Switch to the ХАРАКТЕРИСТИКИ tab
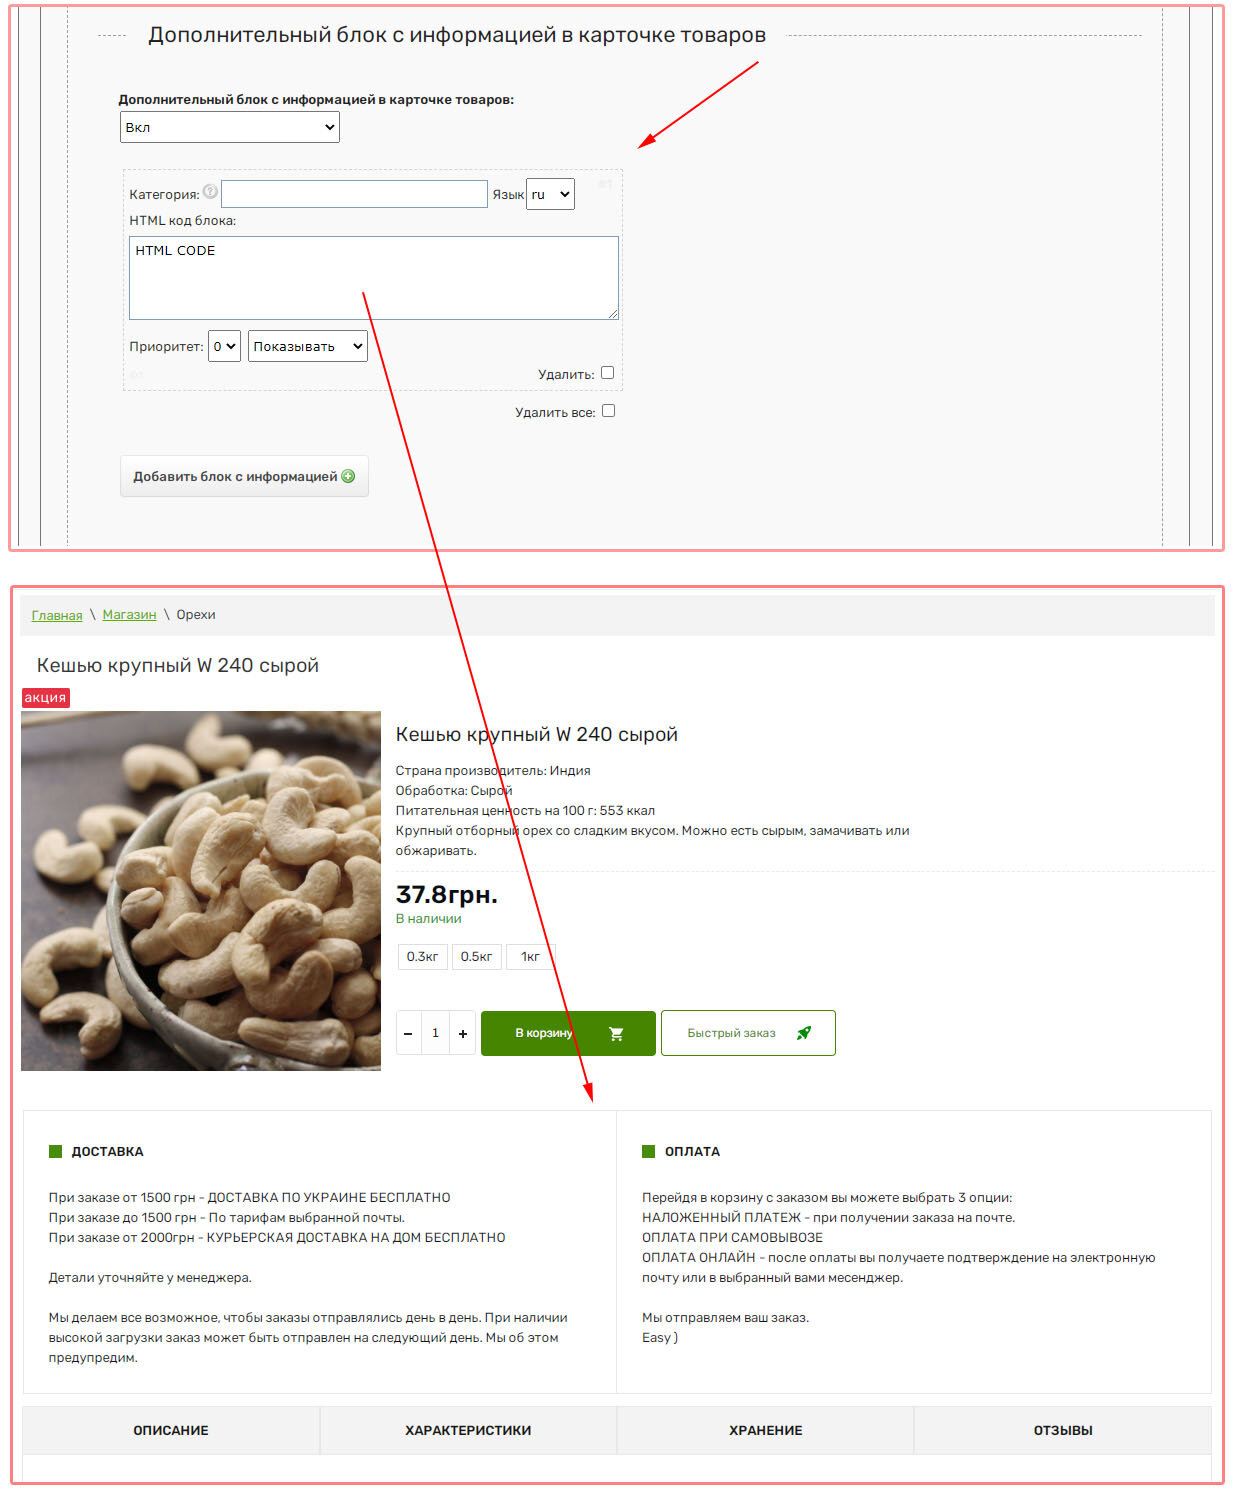The height and width of the screenshot is (1494, 1233). coord(468,1430)
